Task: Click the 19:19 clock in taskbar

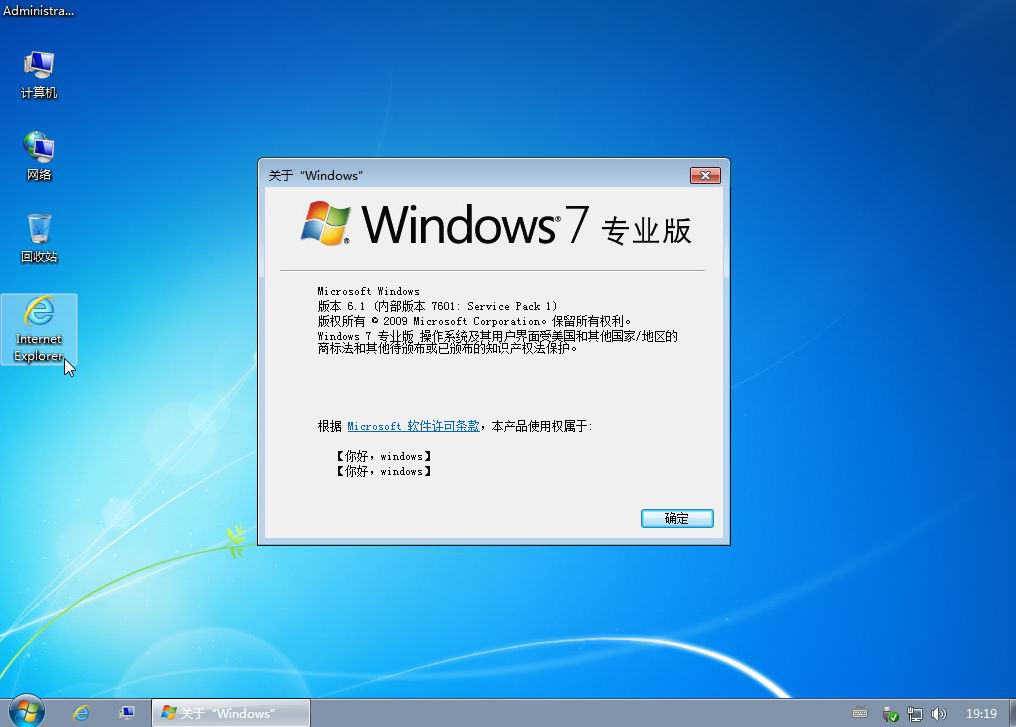Action: [x=981, y=713]
